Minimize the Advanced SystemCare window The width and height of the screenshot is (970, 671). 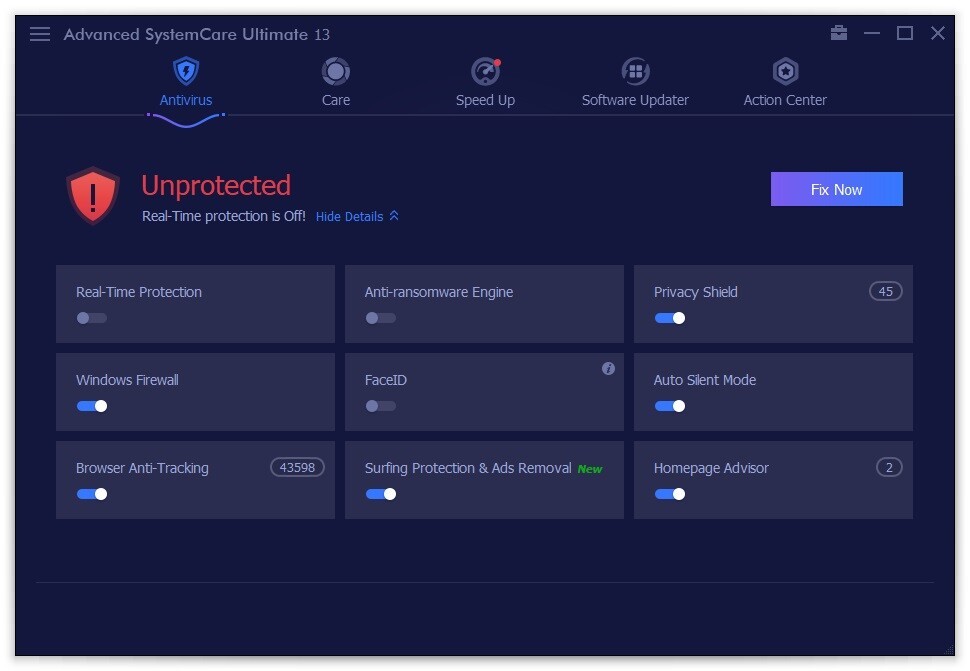(872, 33)
